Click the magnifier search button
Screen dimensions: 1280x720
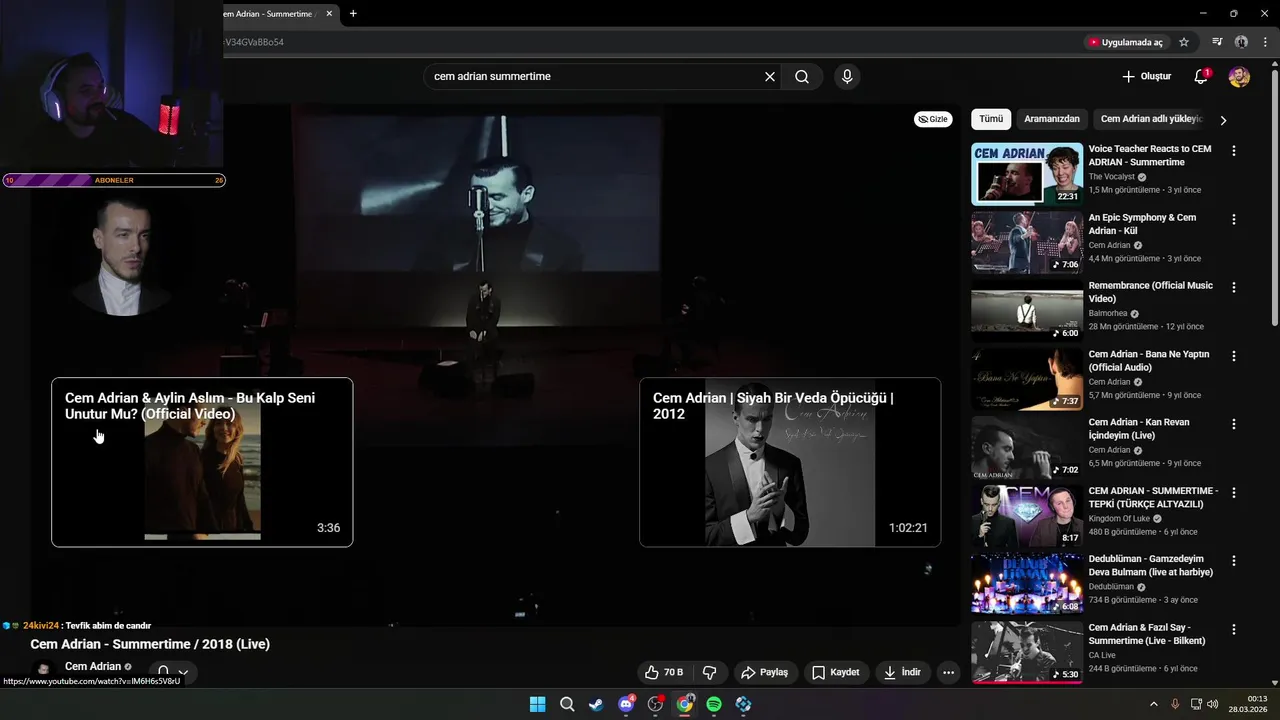[x=802, y=77]
